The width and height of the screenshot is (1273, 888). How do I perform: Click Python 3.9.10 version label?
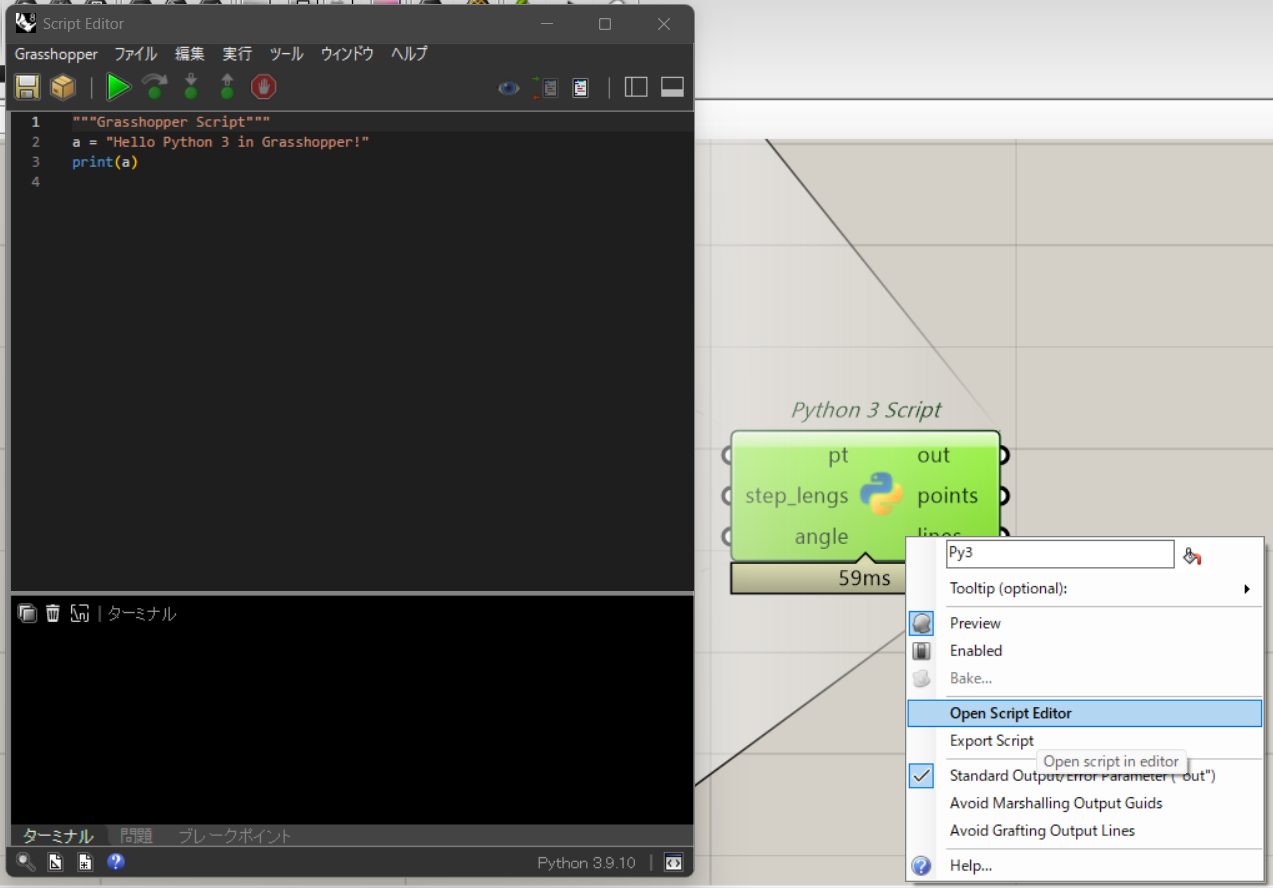(586, 862)
